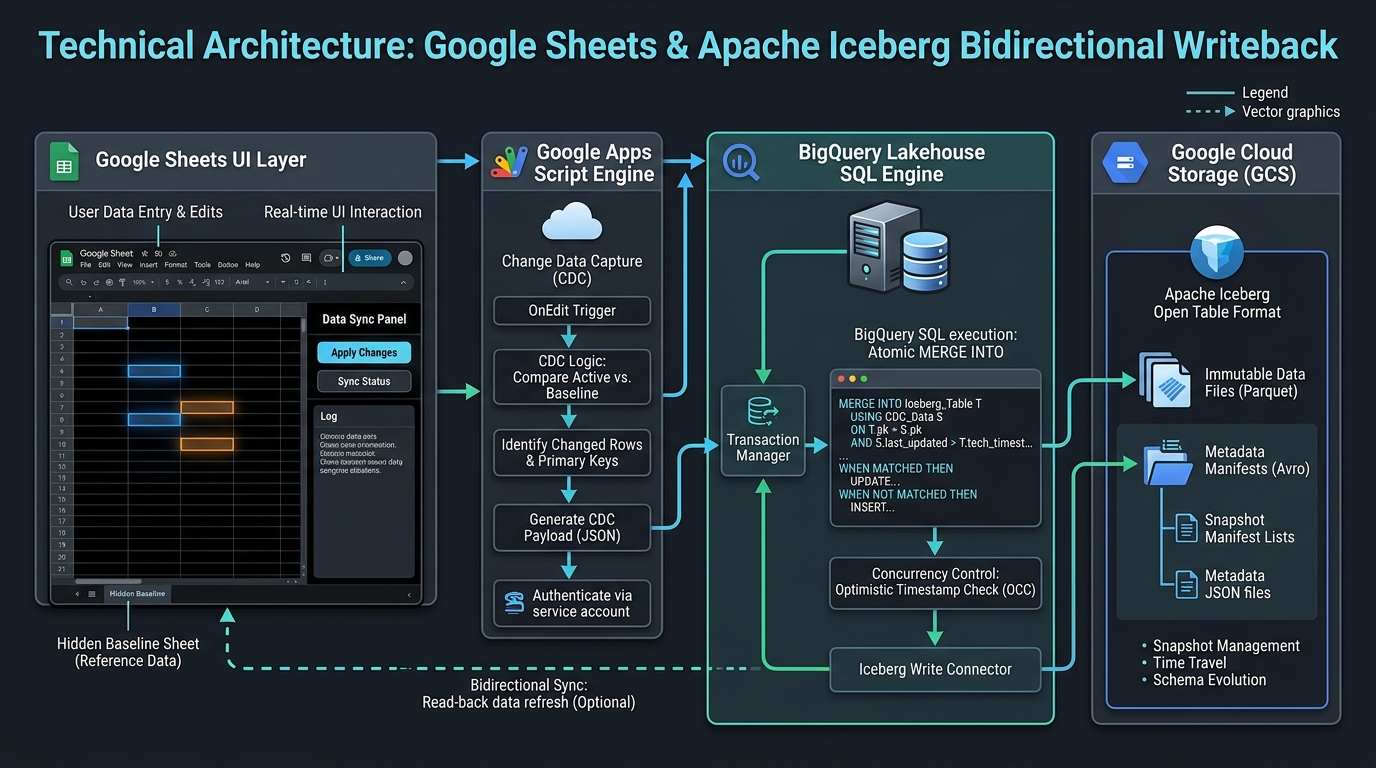1376x768 pixels.
Task: Click the cloud save status icon by title
Action: (172, 253)
